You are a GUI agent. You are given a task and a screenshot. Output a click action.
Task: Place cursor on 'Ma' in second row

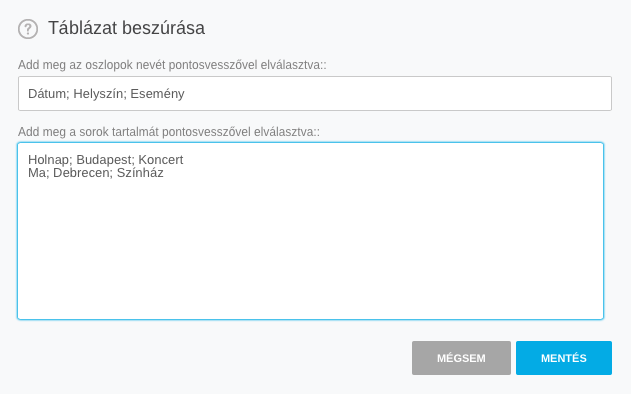click(38, 173)
